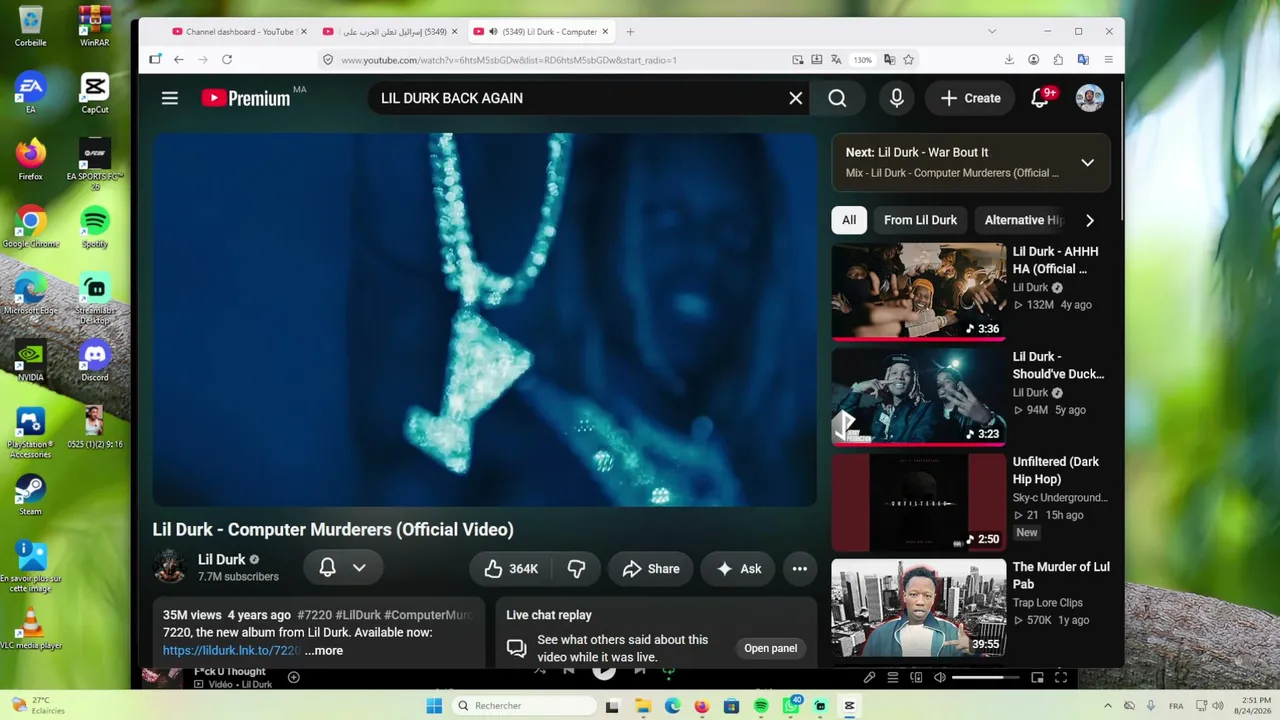The image size is (1280, 720).
Task: Show hidden system tray icons
Action: 1107,706
